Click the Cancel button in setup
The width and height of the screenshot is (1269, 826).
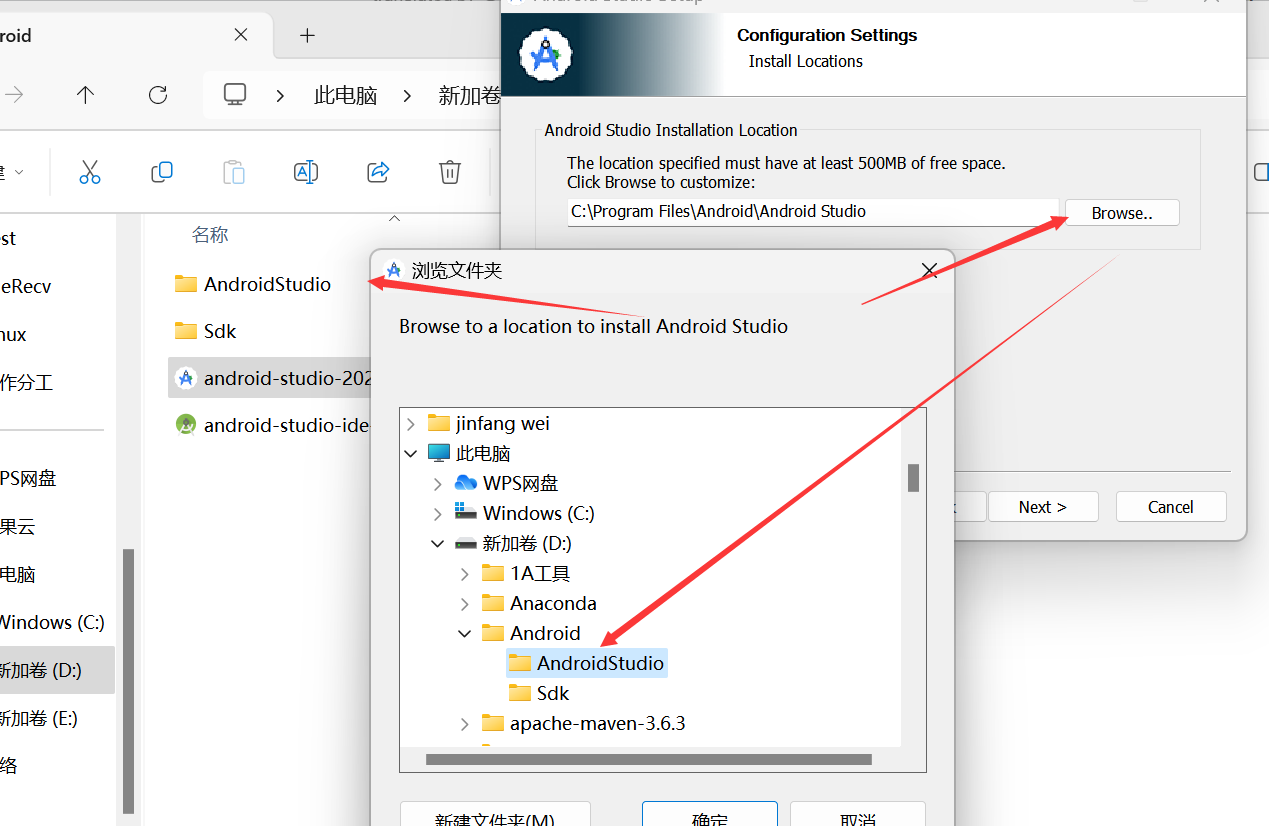(x=1171, y=507)
